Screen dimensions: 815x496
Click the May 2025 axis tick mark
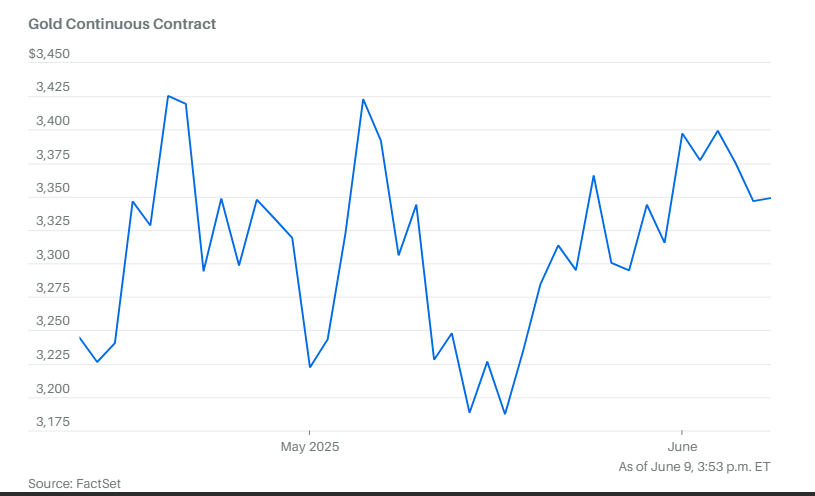[310, 433]
